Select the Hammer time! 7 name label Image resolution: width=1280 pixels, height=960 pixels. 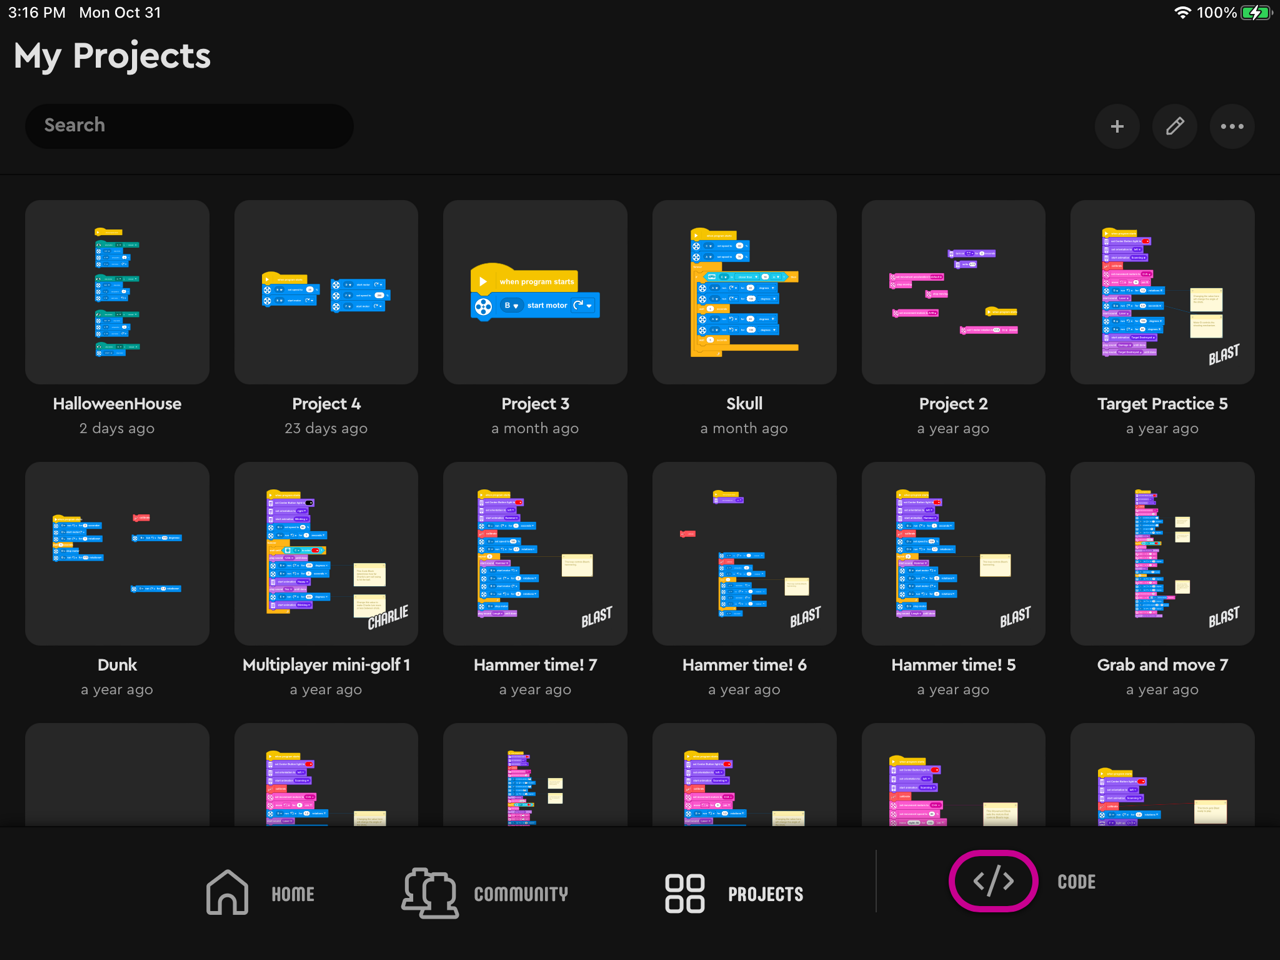point(535,665)
